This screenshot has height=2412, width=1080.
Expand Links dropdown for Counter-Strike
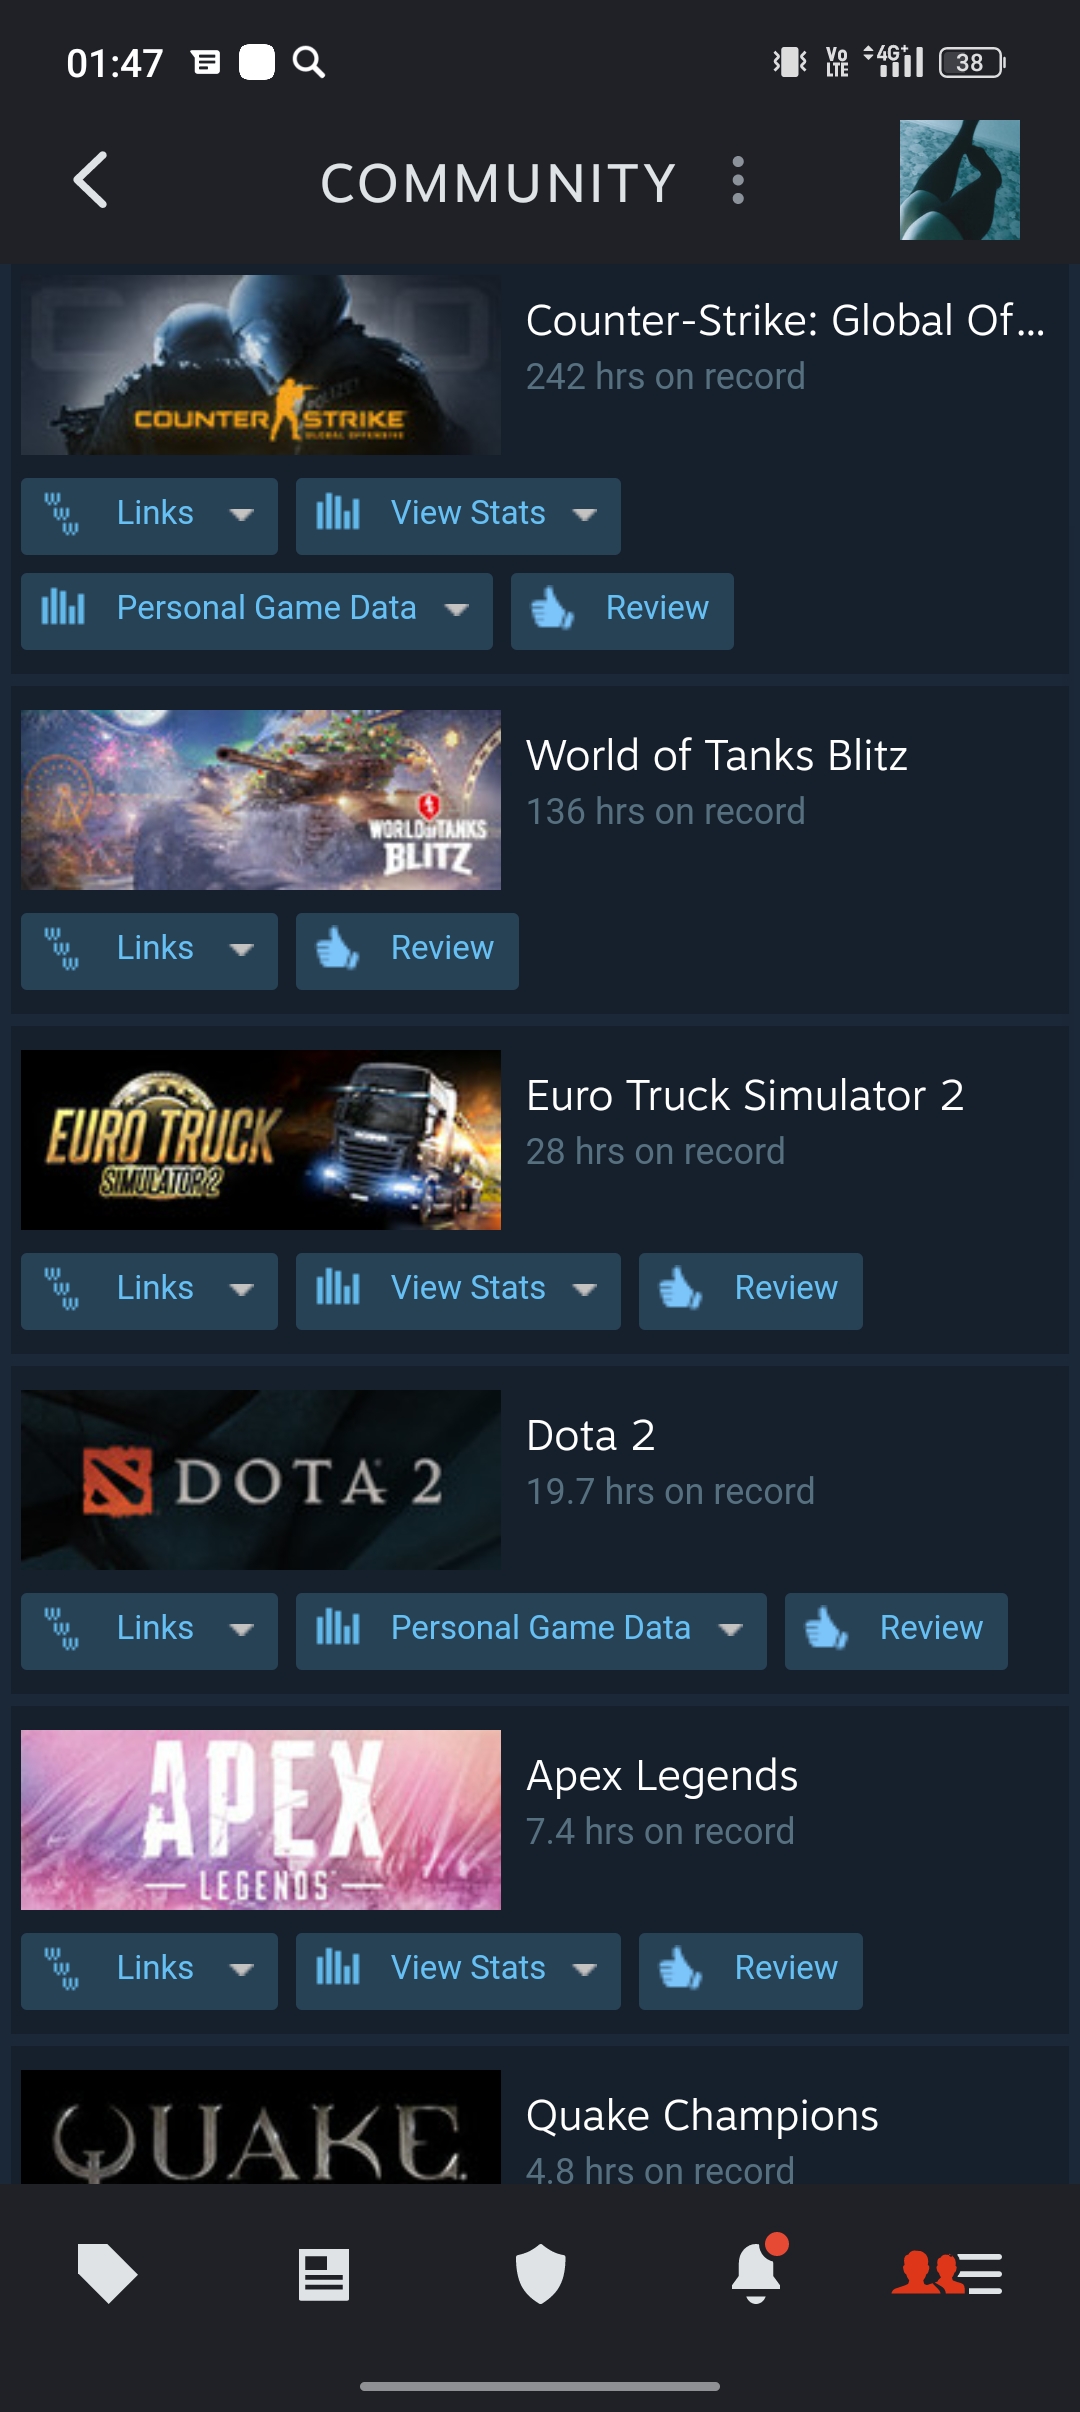tap(149, 516)
